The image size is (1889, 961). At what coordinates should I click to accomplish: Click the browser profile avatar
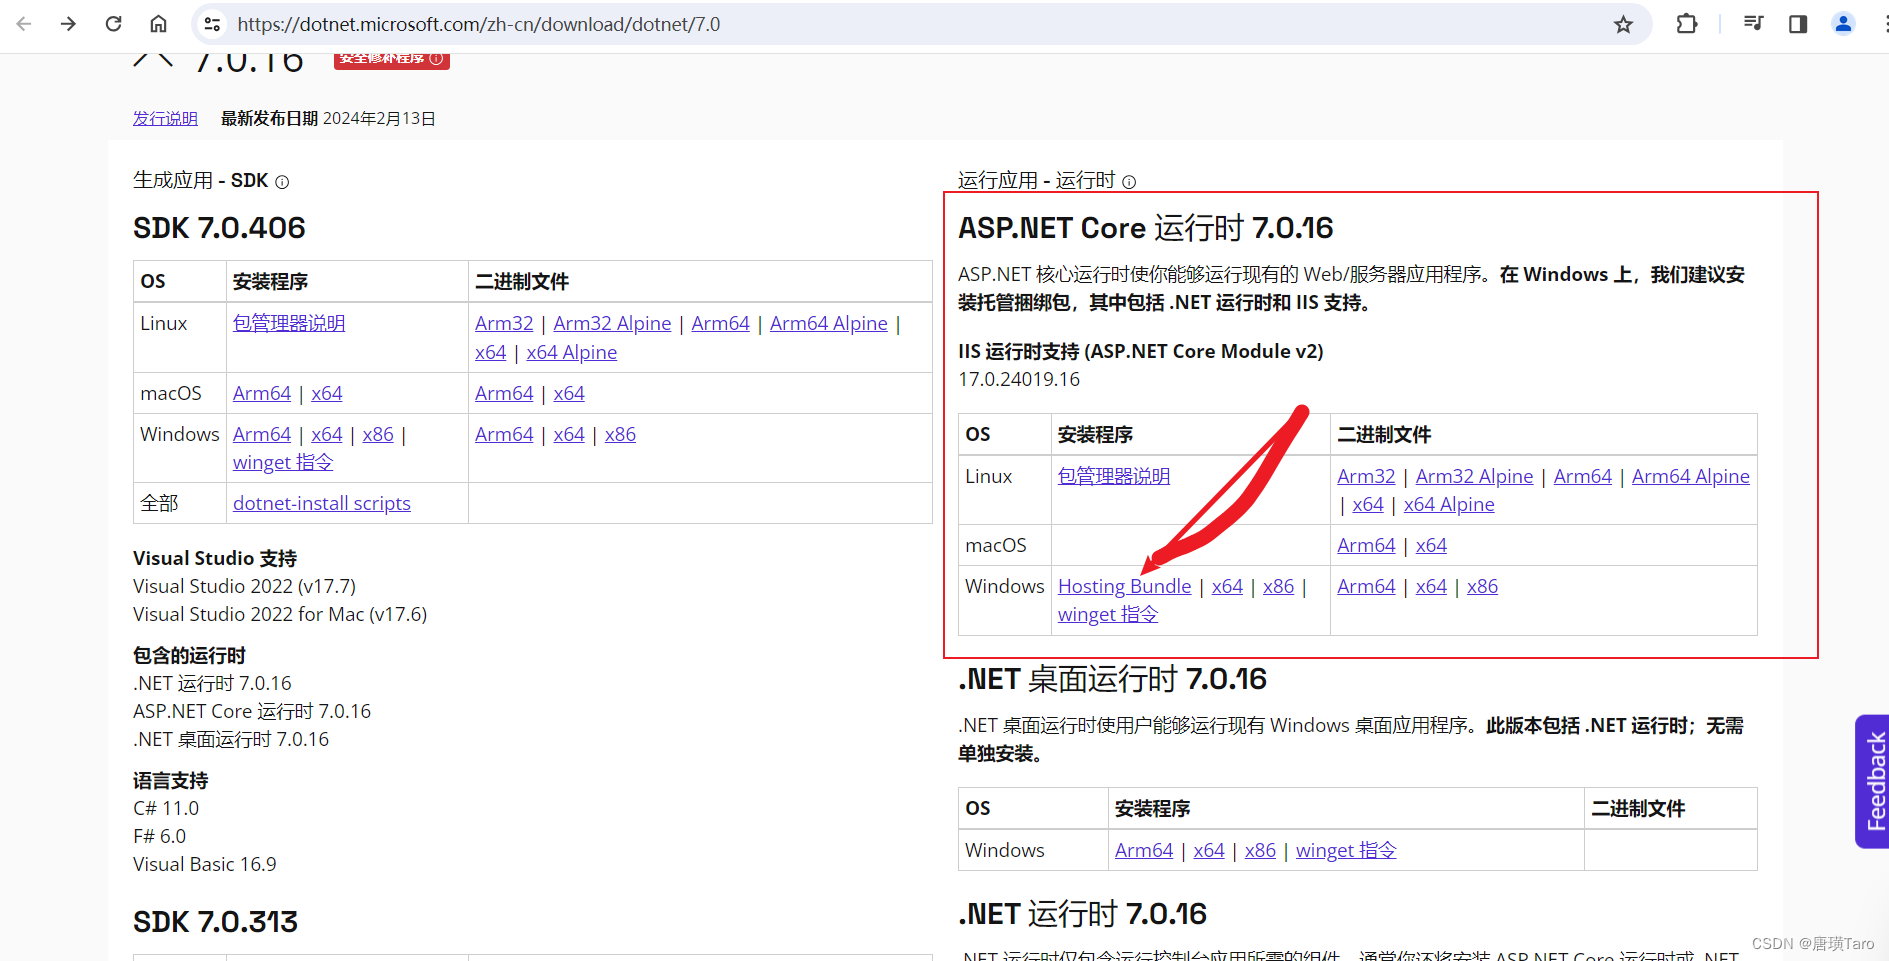tap(1843, 24)
